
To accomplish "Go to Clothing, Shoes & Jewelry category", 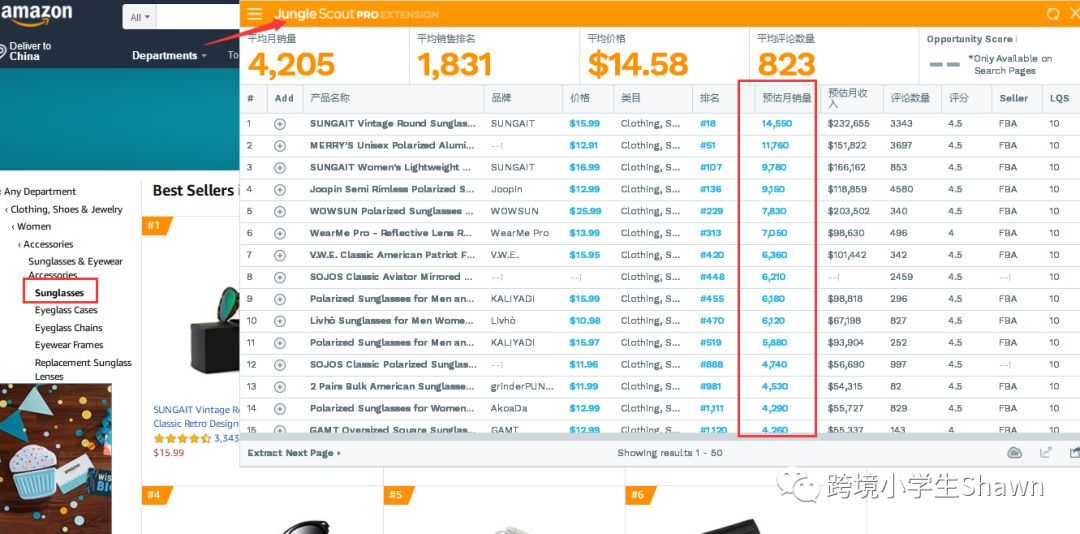I will point(64,209).
